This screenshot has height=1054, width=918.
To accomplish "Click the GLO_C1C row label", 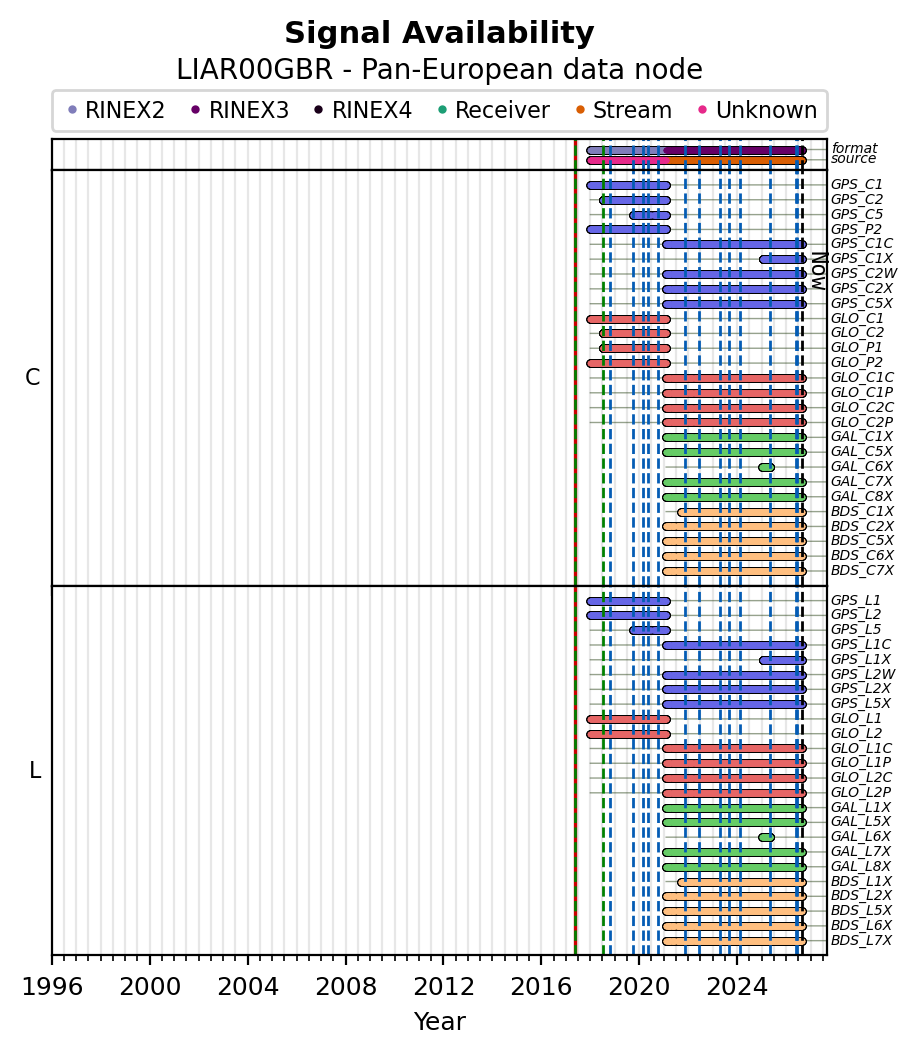I will click(863, 377).
